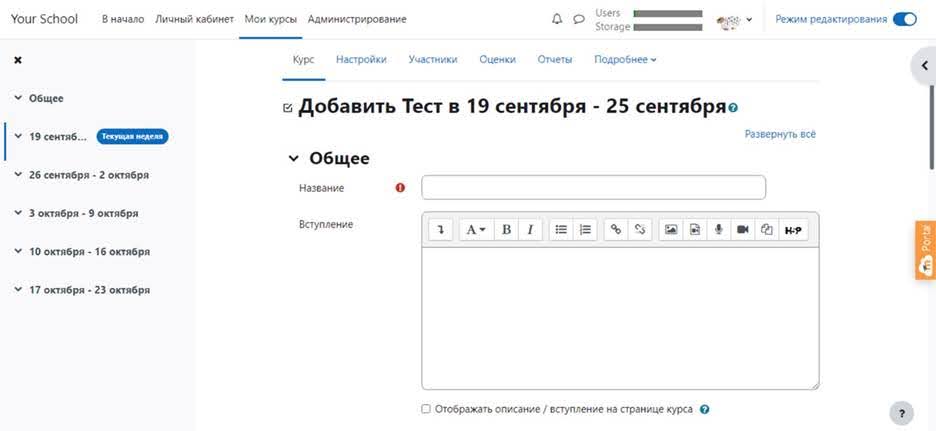The image size is (936, 431).
Task: Insert an unordered bullet list
Action: pos(561,229)
